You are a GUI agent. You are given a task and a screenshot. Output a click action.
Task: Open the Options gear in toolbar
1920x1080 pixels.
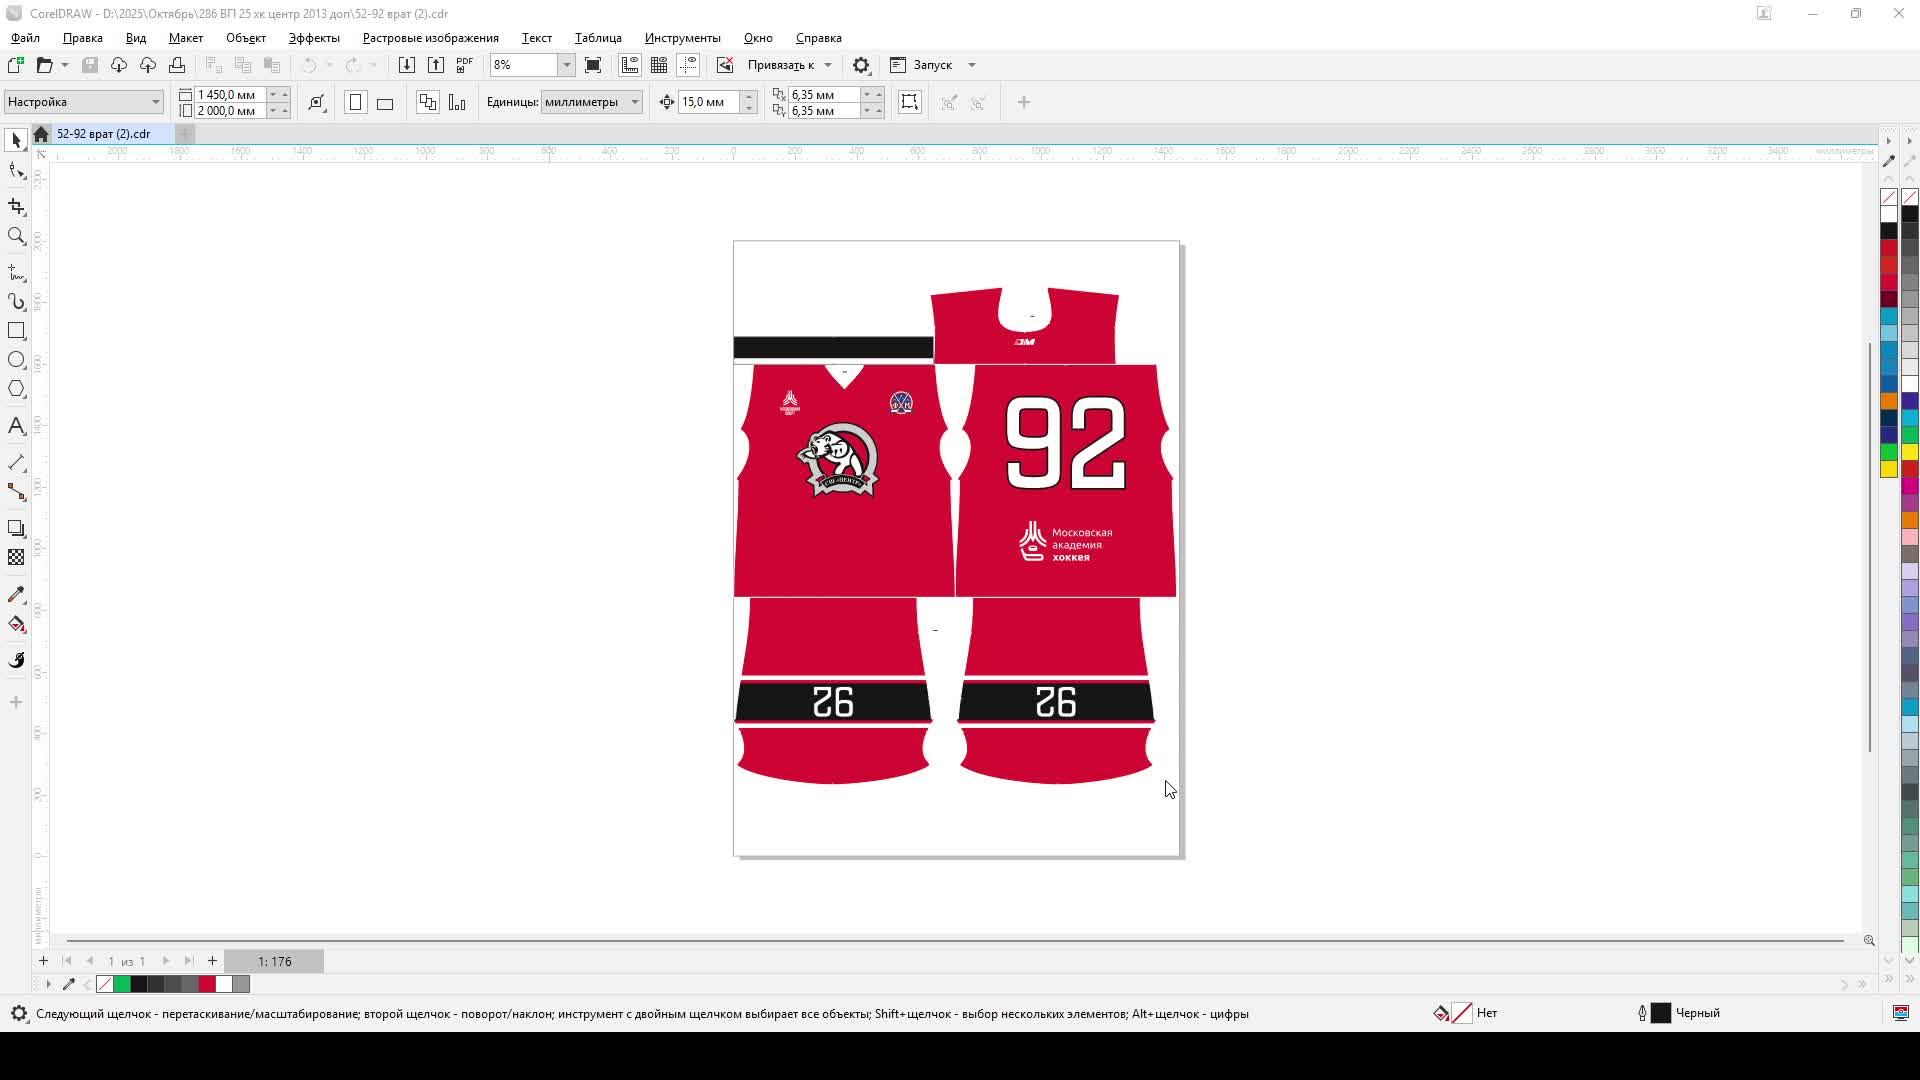(x=861, y=65)
